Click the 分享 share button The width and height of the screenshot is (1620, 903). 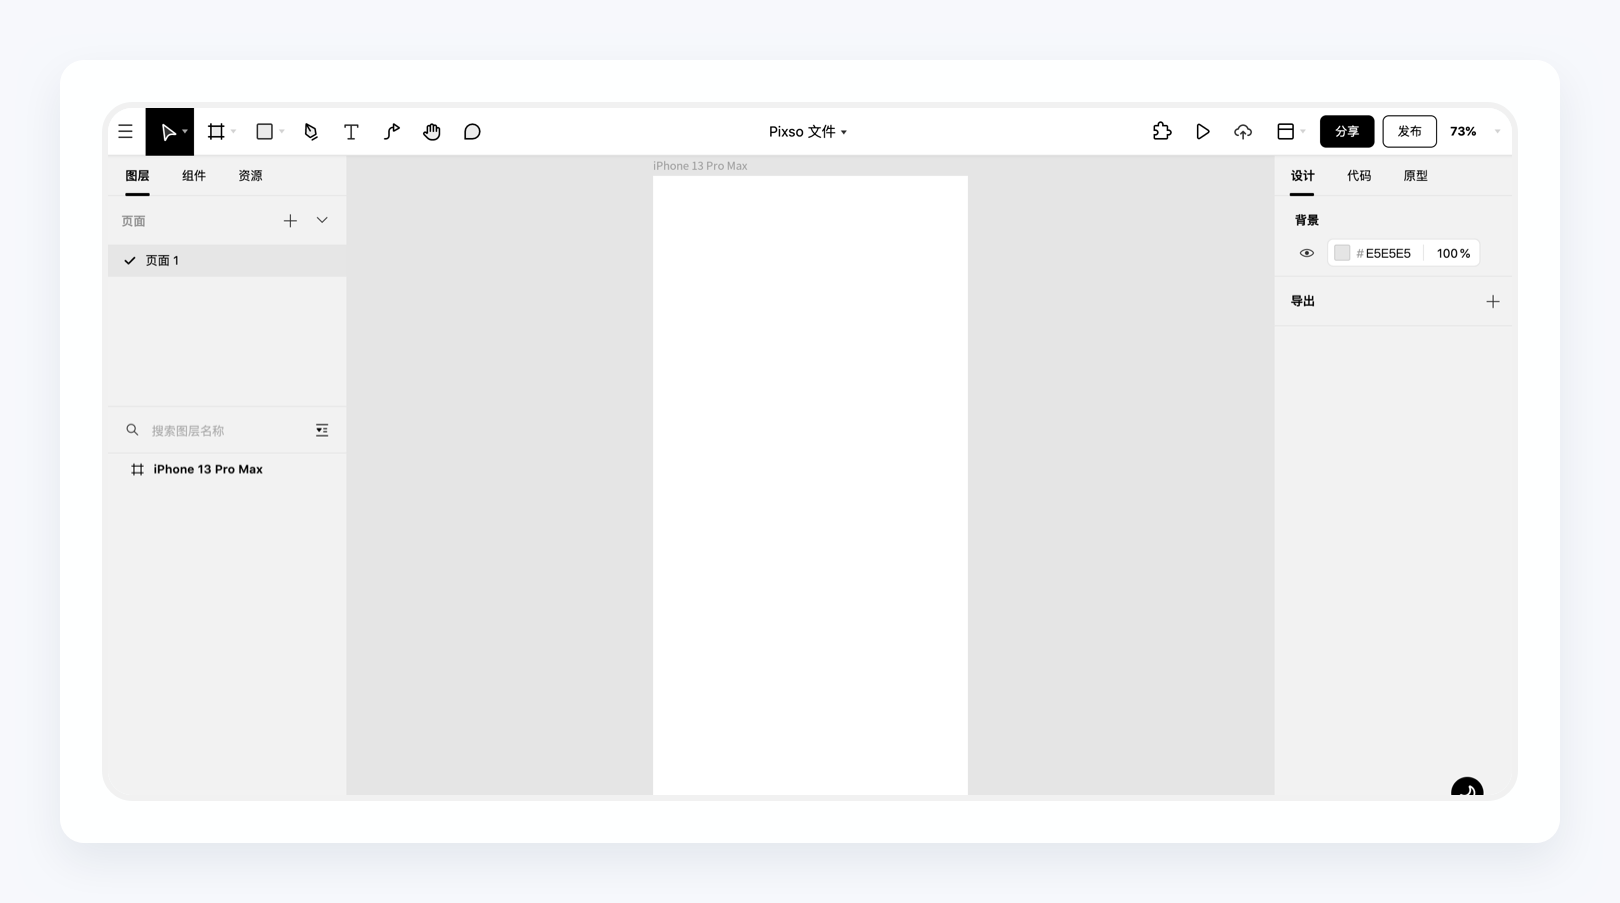tap(1346, 132)
